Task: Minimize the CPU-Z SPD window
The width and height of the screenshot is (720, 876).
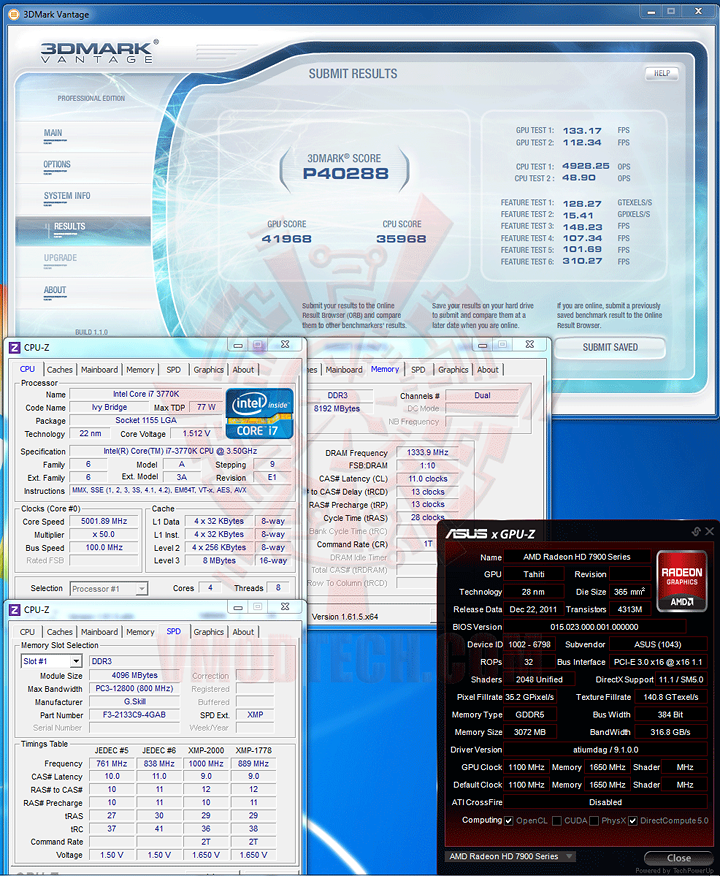Action: tap(238, 607)
